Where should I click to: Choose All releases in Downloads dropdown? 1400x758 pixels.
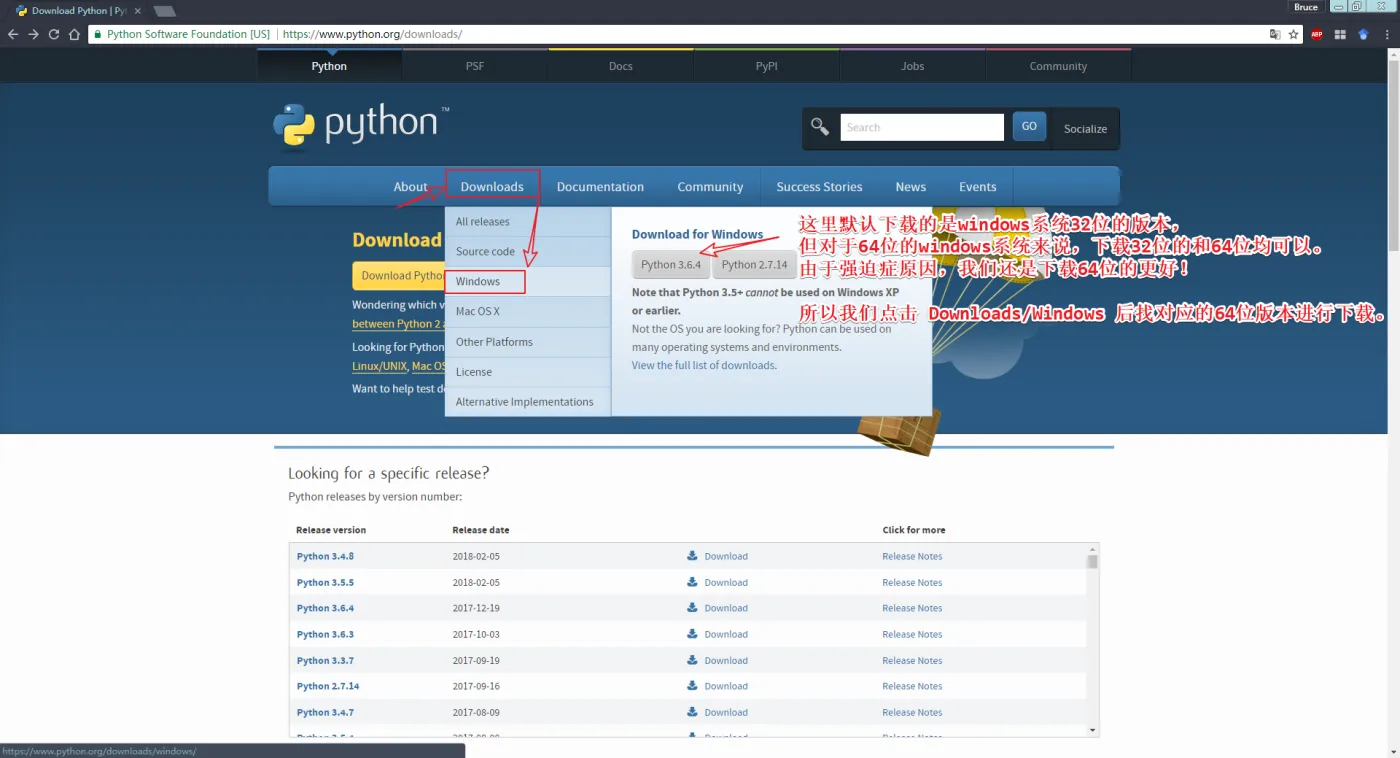click(x=527, y=222)
